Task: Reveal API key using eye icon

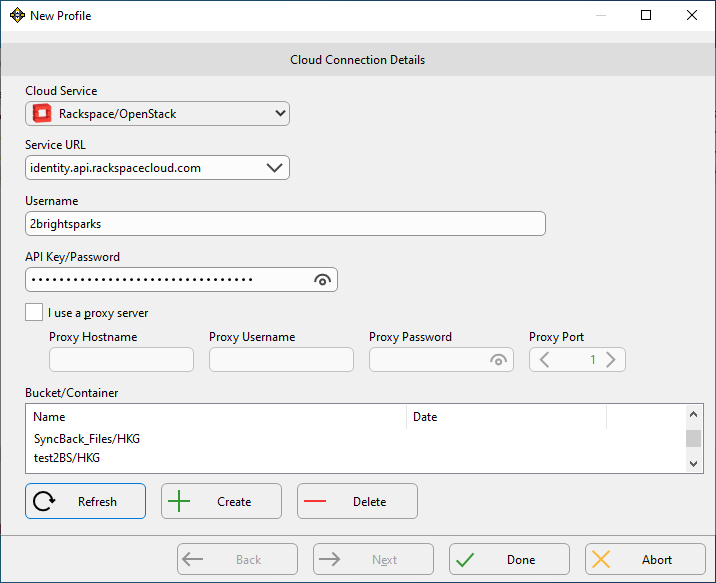Action: click(322, 280)
